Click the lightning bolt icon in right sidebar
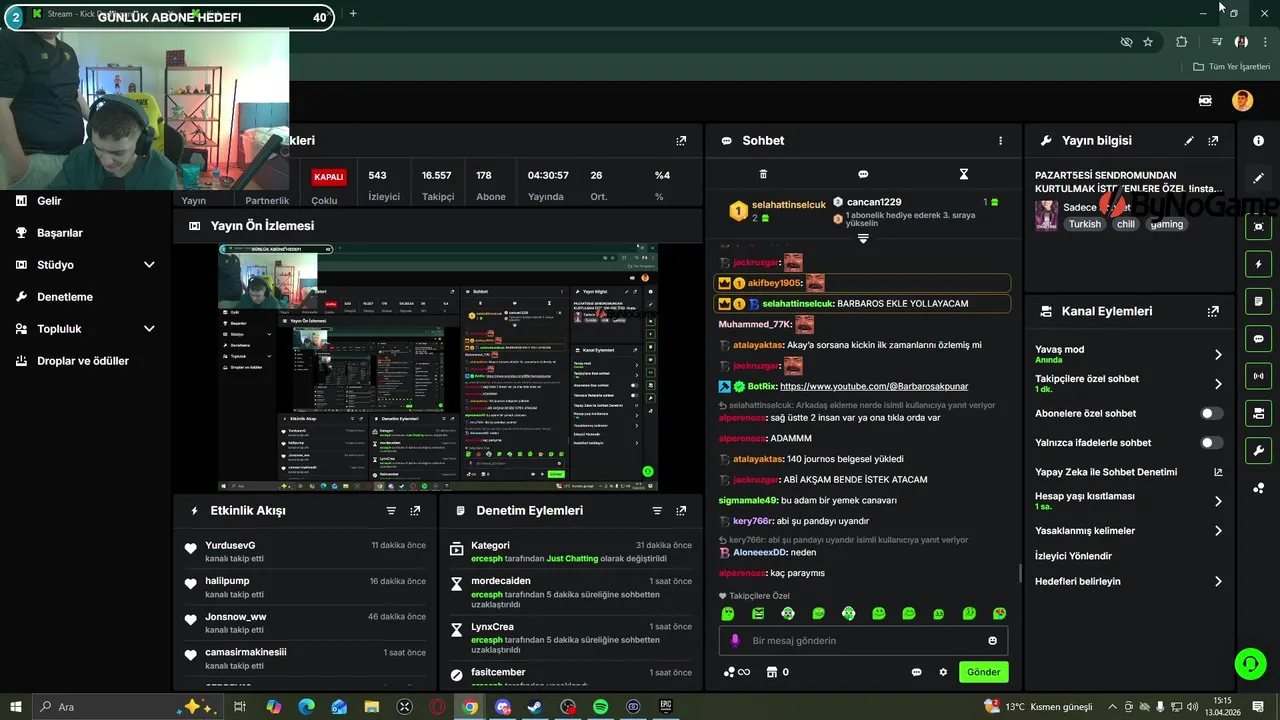This screenshot has width=1280, height=720. tap(1259, 264)
